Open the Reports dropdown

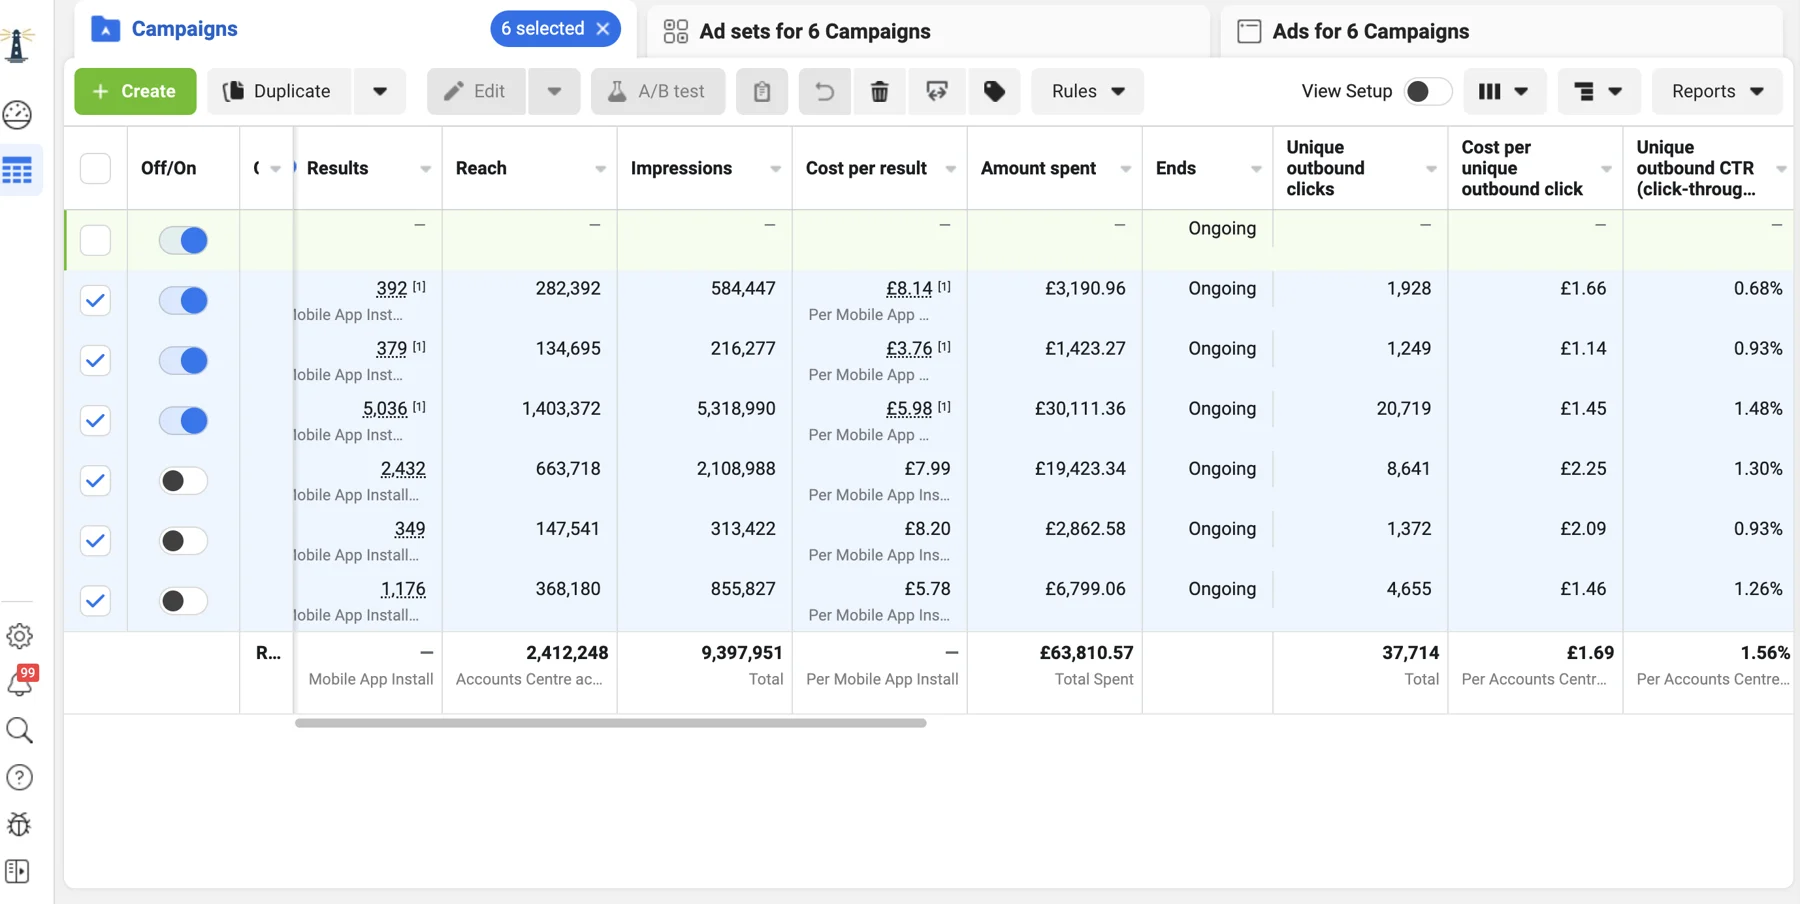[x=1717, y=91]
